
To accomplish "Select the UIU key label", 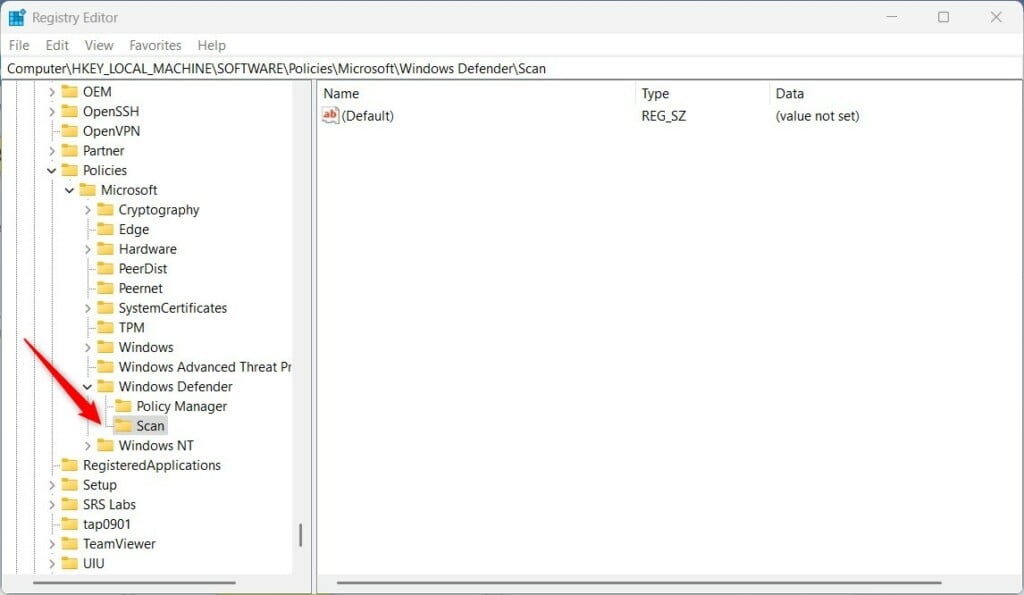I will coord(93,563).
